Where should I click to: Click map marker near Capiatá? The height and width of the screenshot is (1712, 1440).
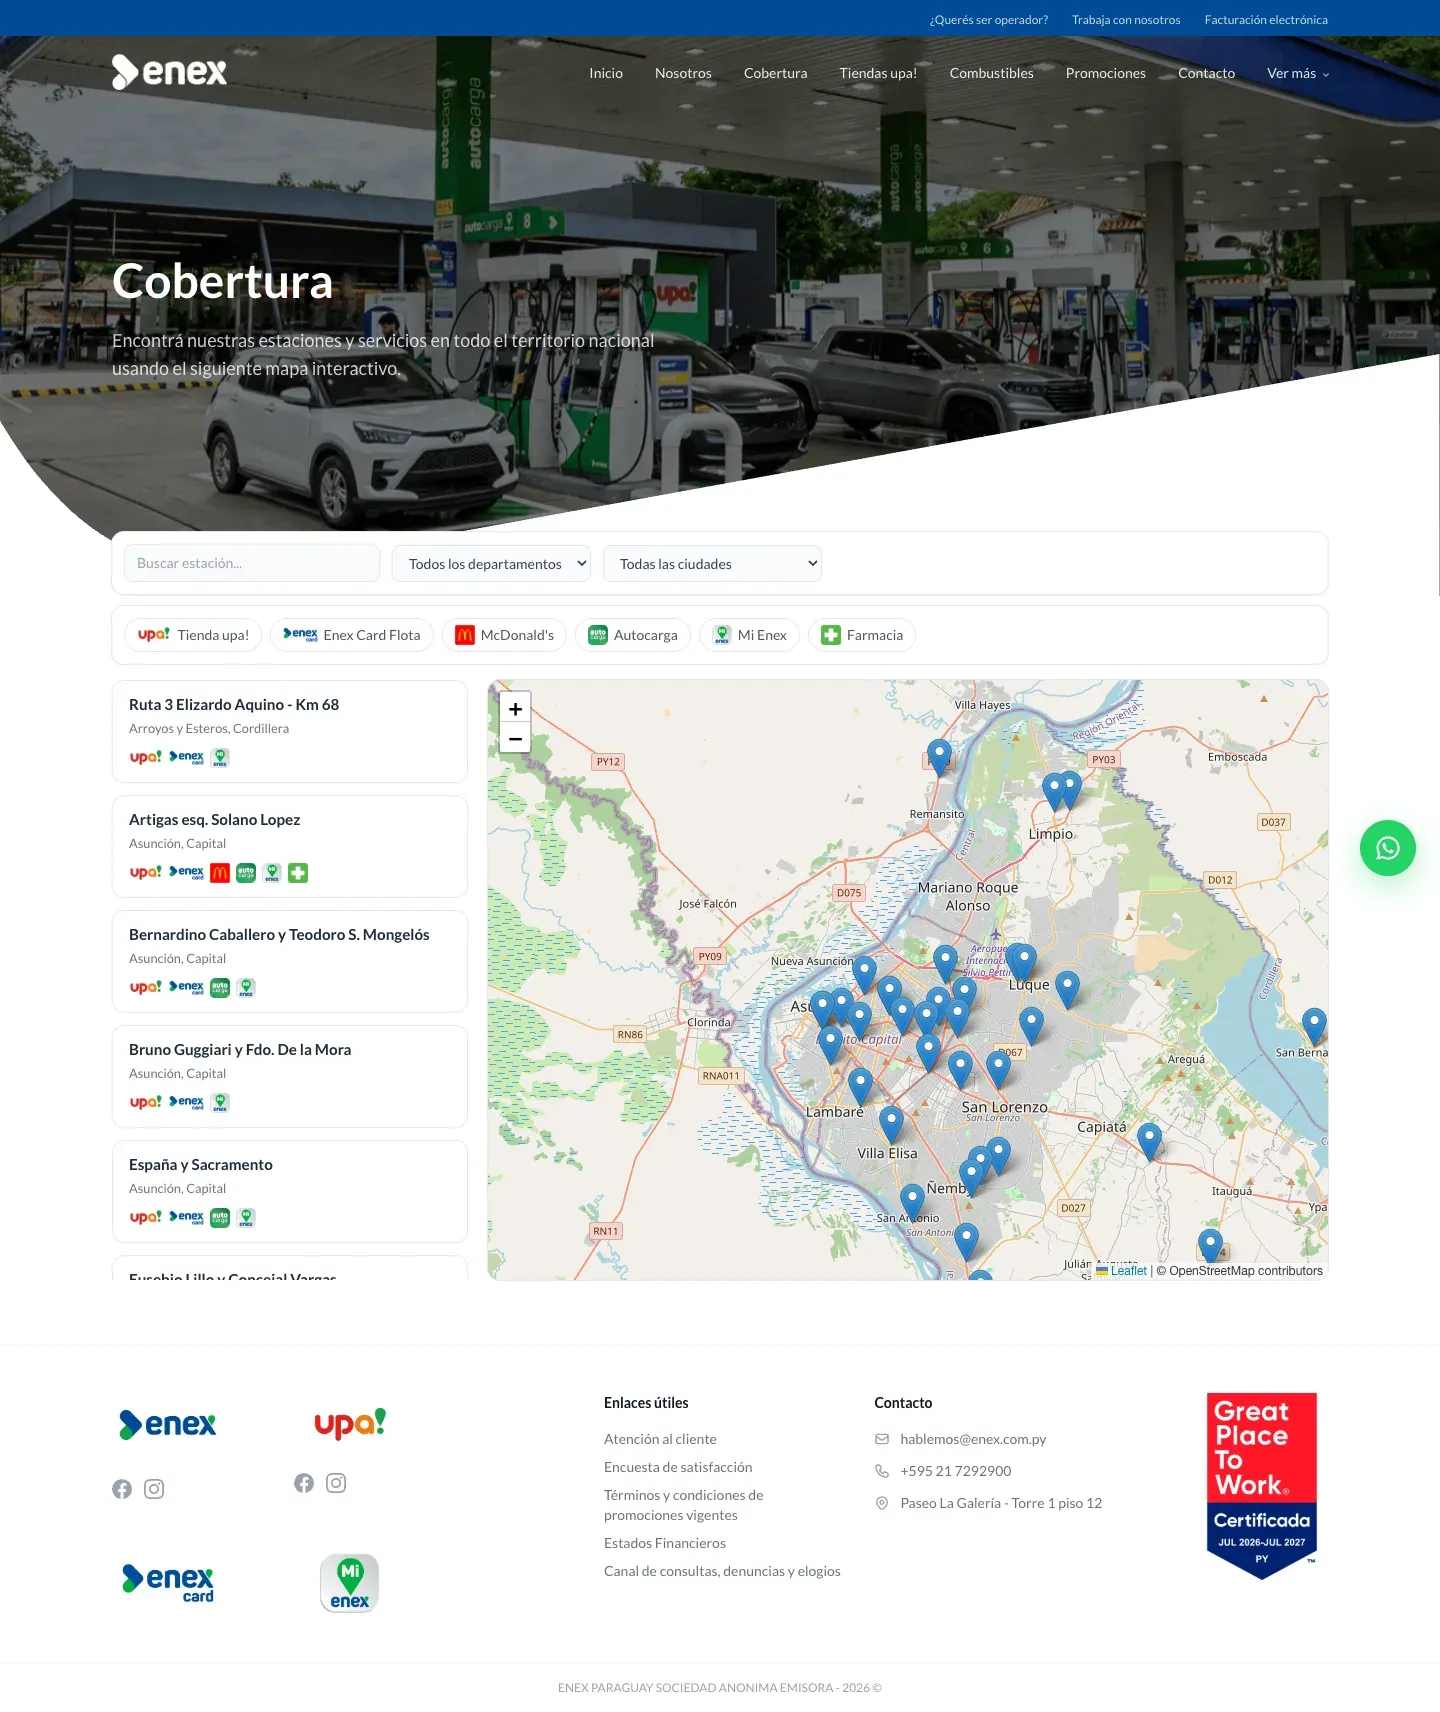1150,1141
